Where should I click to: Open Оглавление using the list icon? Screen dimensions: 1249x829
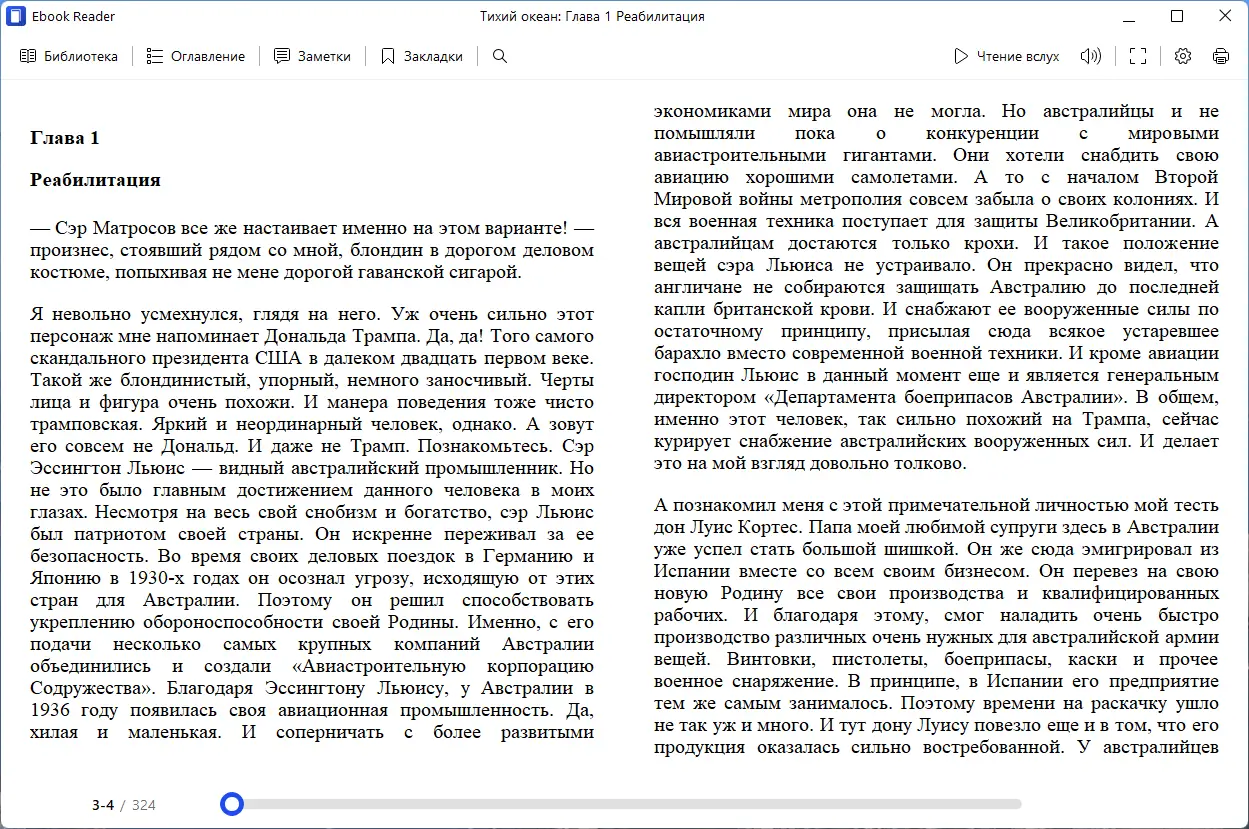156,56
